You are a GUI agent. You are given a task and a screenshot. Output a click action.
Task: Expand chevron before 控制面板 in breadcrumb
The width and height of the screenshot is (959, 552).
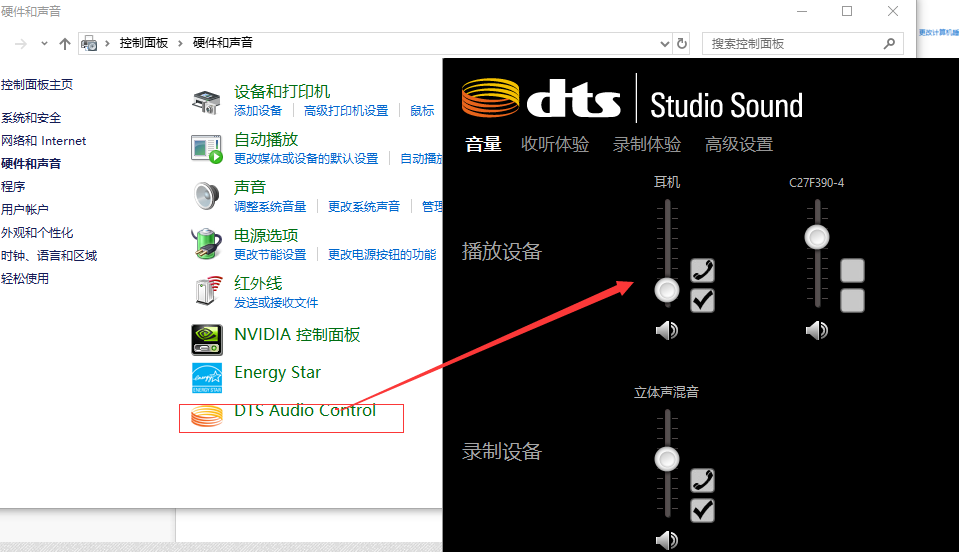[x=107, y=43]
